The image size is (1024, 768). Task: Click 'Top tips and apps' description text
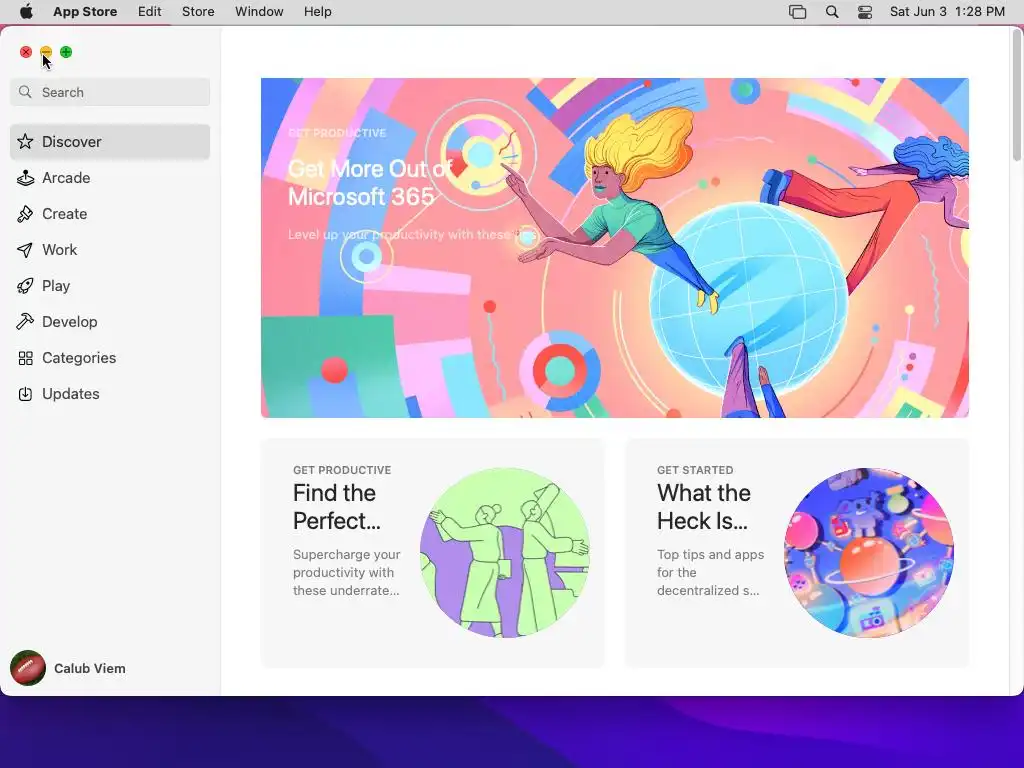[x=710, y=572]
